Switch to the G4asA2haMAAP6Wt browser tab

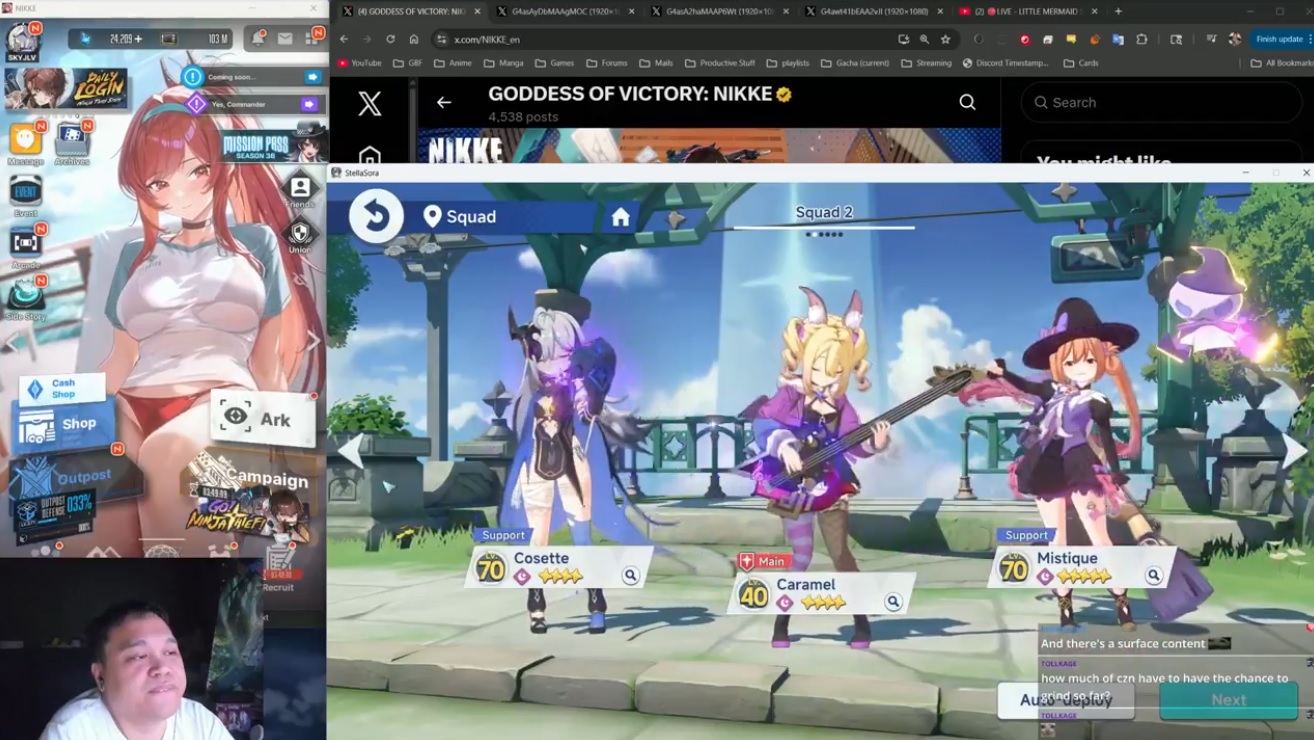click(720, 11)
